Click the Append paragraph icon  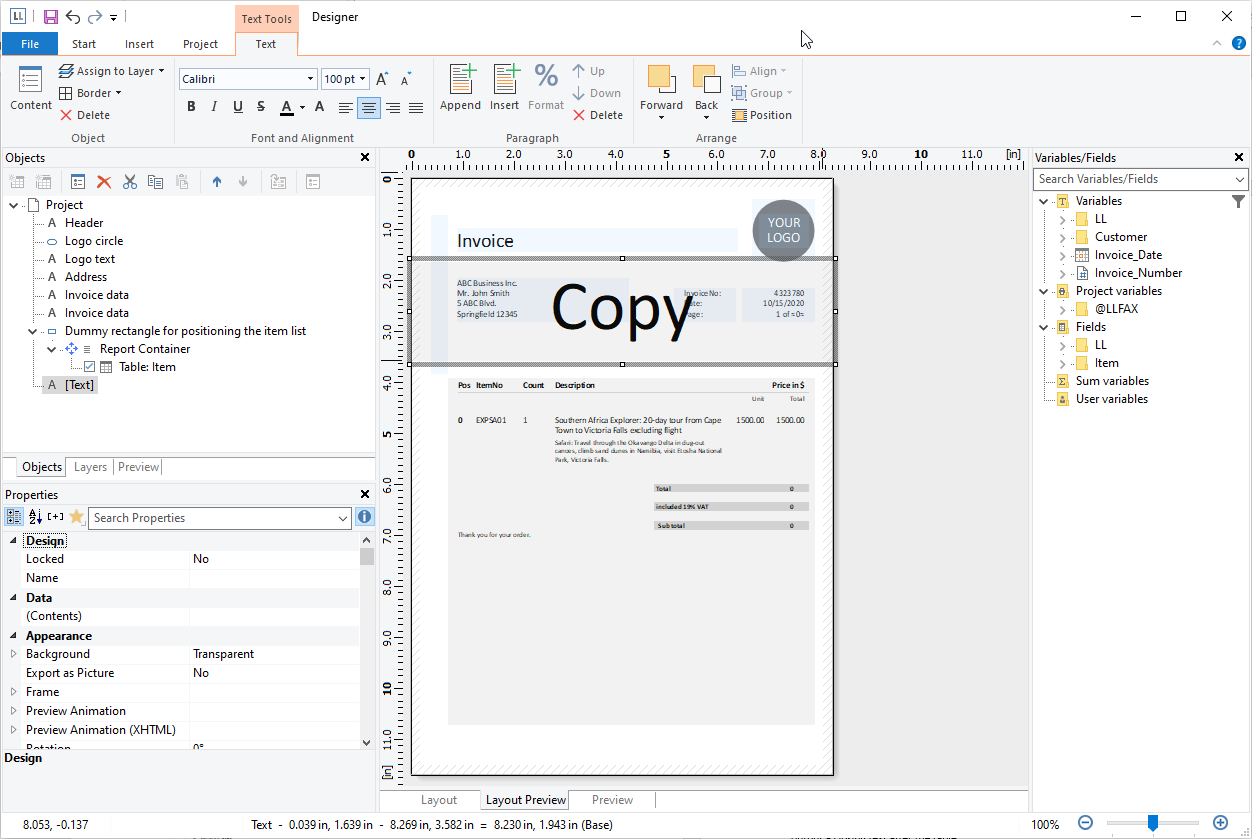click(460, 80)
